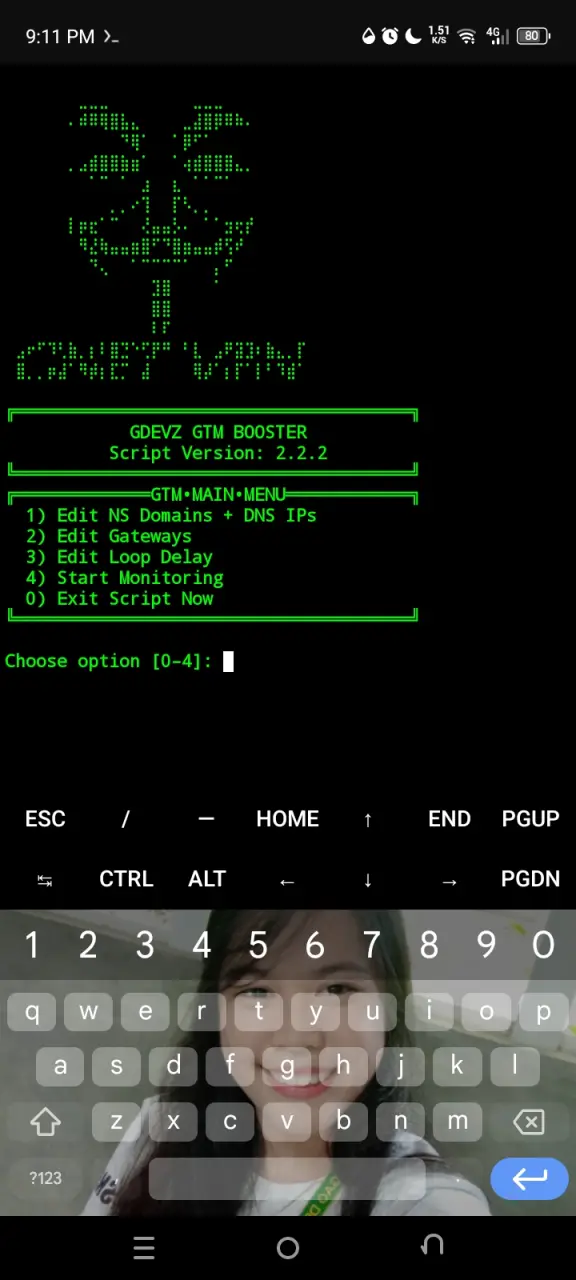Tap the u key
Viewport: 576px width, 1280px height.
click(x=373, y=1012)
